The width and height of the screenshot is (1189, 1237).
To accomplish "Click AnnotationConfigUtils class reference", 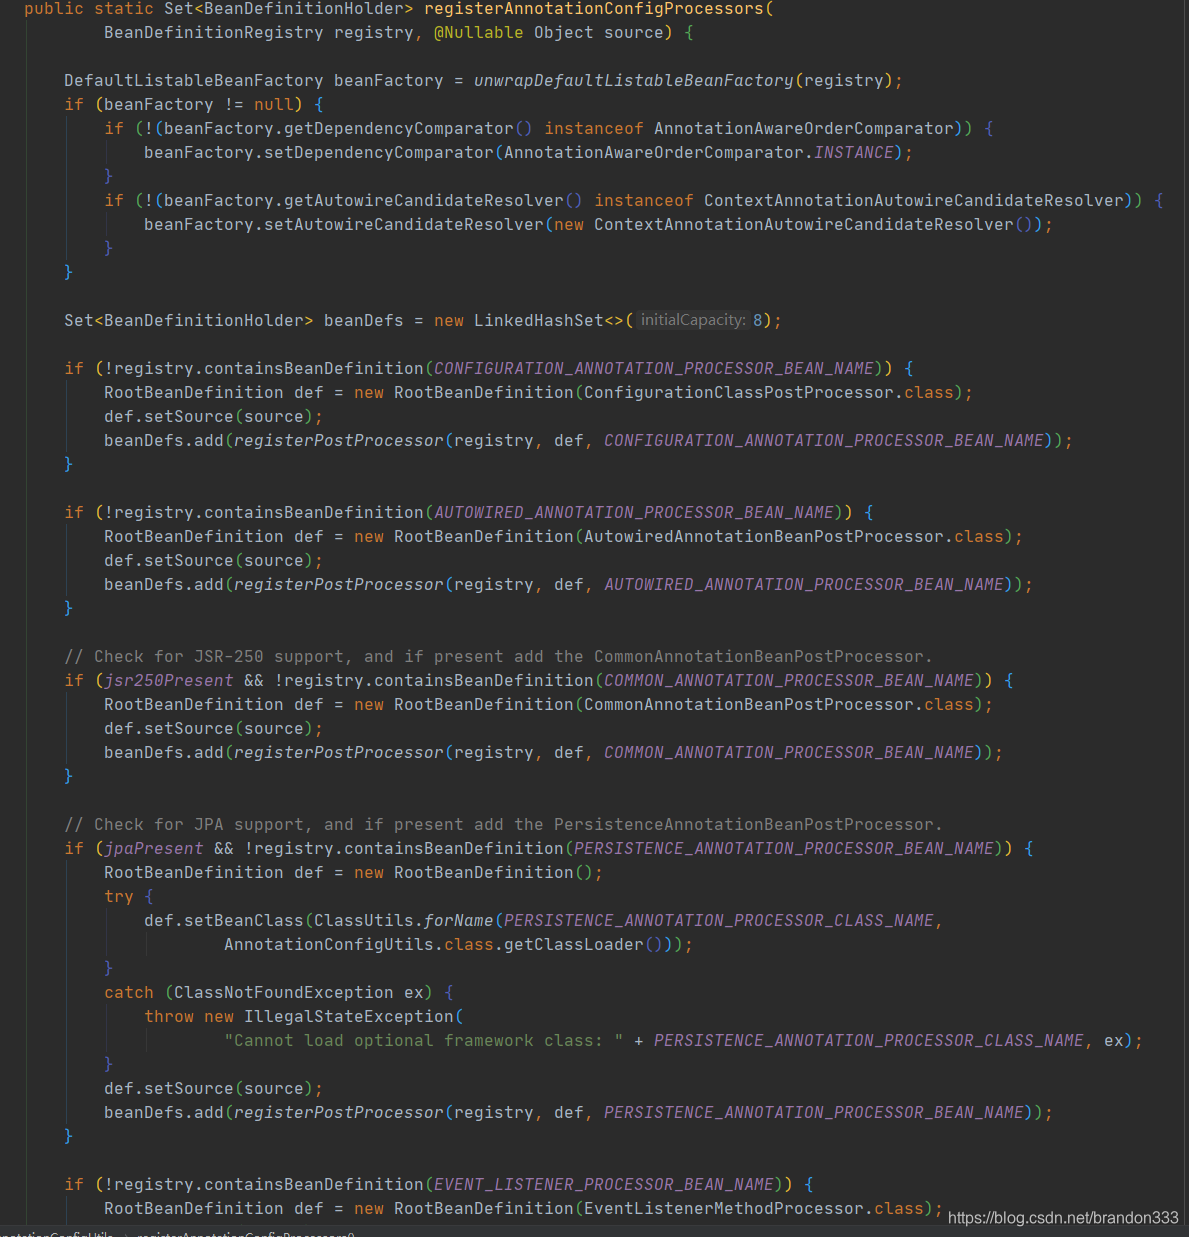I will coord(329,945).
